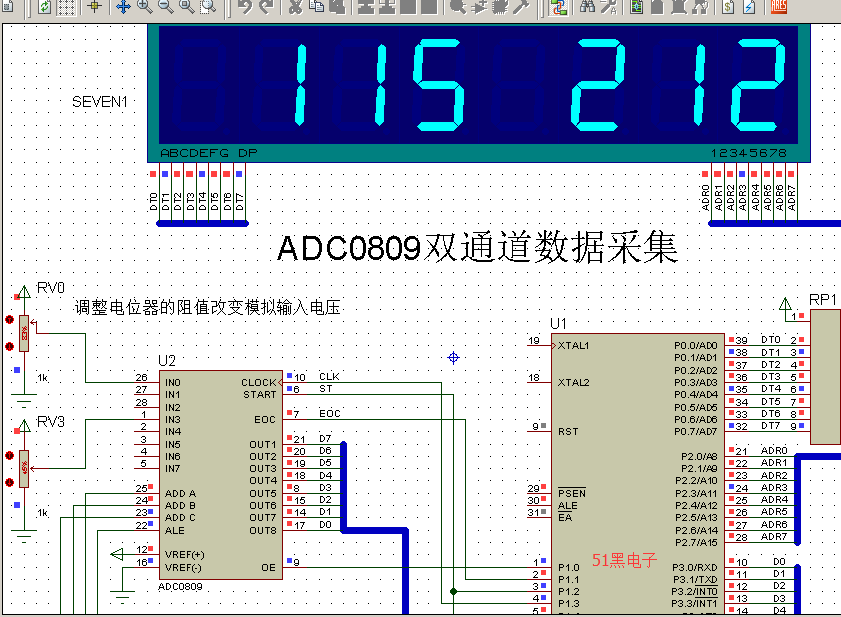
Task: Click the DT0 label beside pin 39
Action: tap(771, 340)
